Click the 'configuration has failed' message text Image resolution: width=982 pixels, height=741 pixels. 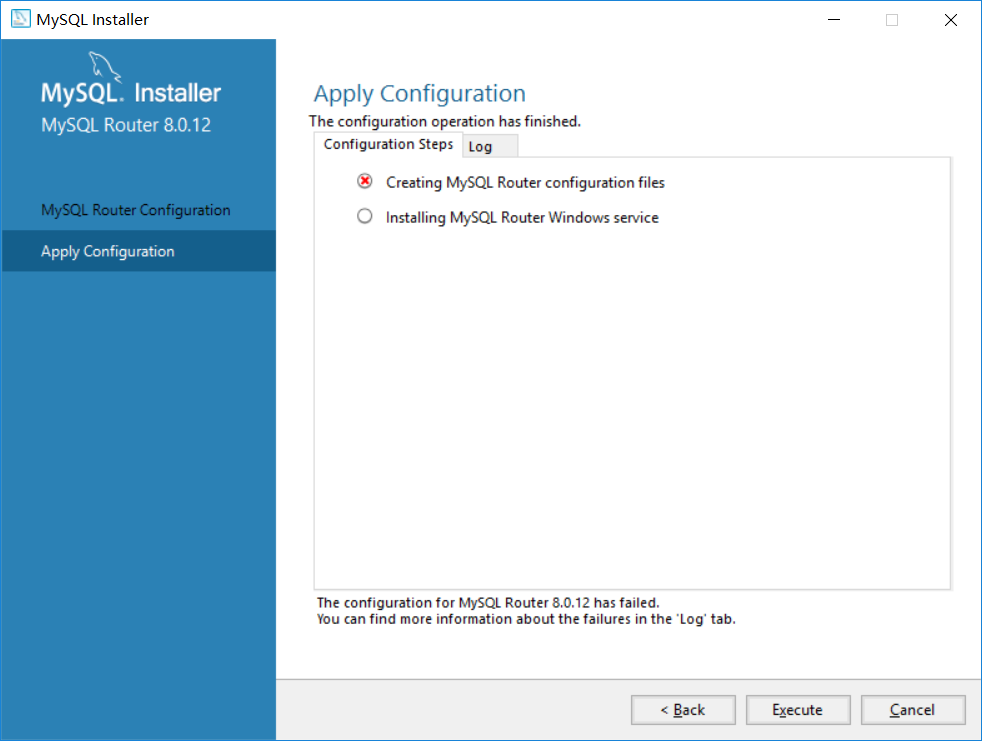(x=488, y=603)
